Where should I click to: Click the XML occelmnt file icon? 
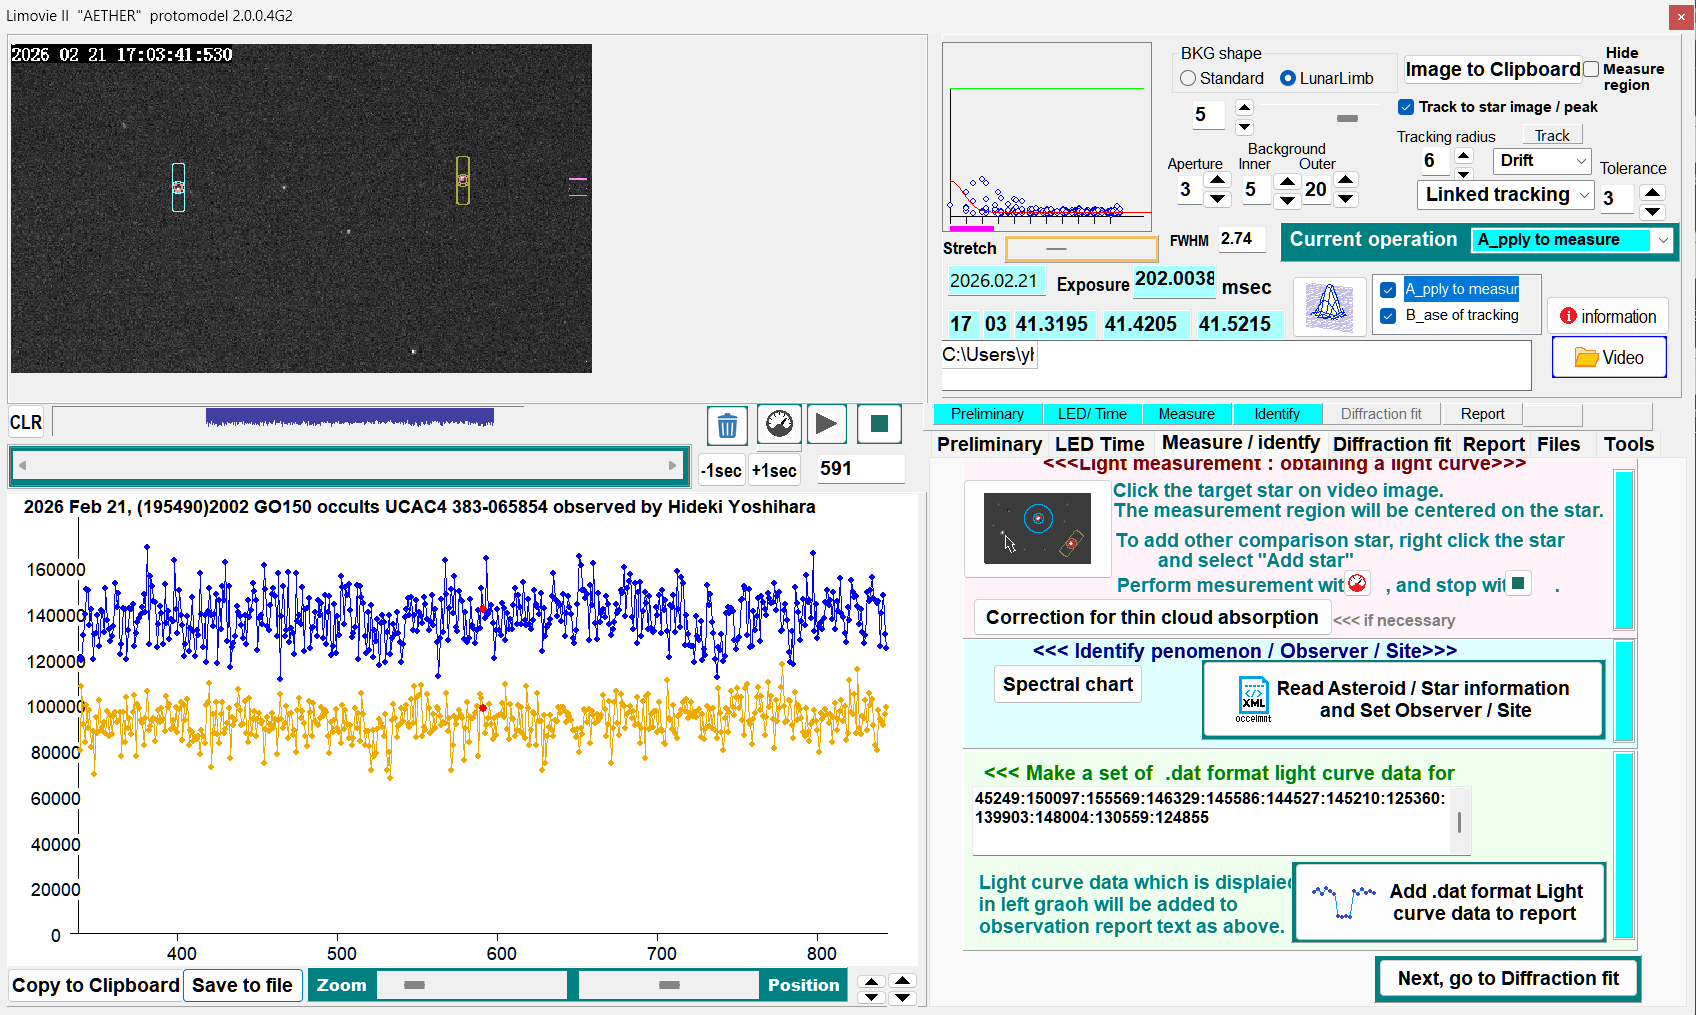point(1253,698)
